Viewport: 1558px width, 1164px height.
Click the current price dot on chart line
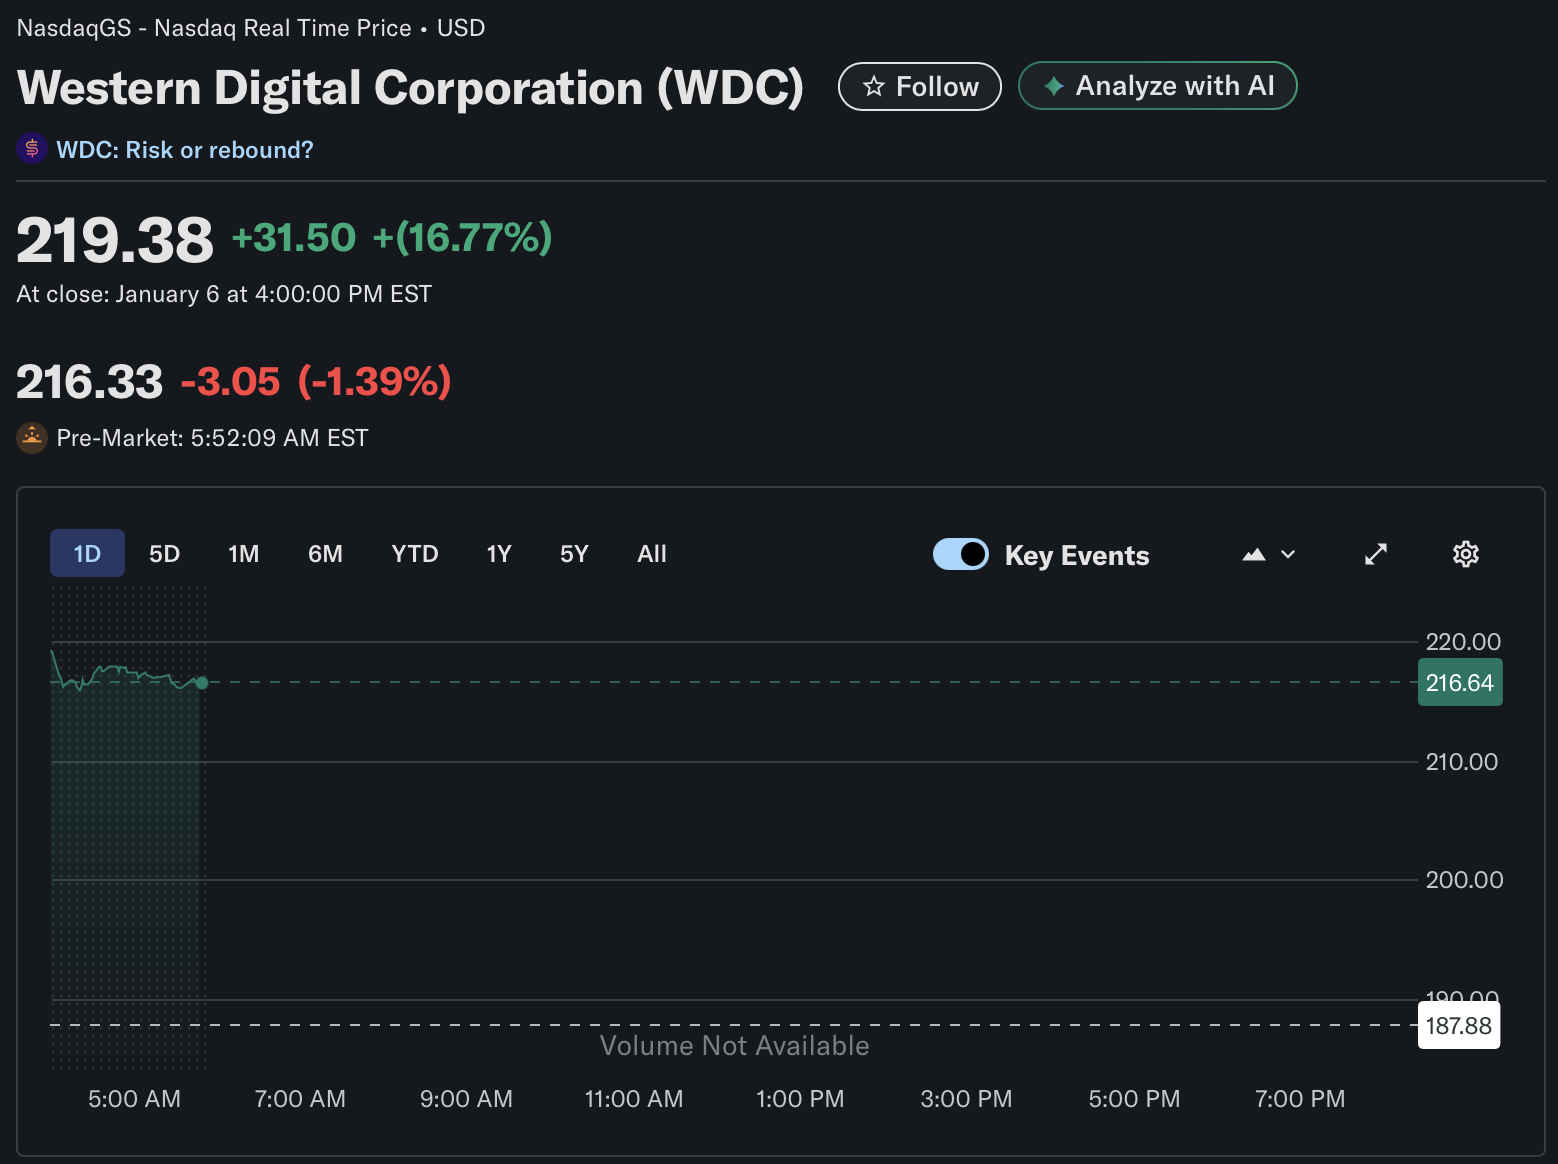pos(202,682)
